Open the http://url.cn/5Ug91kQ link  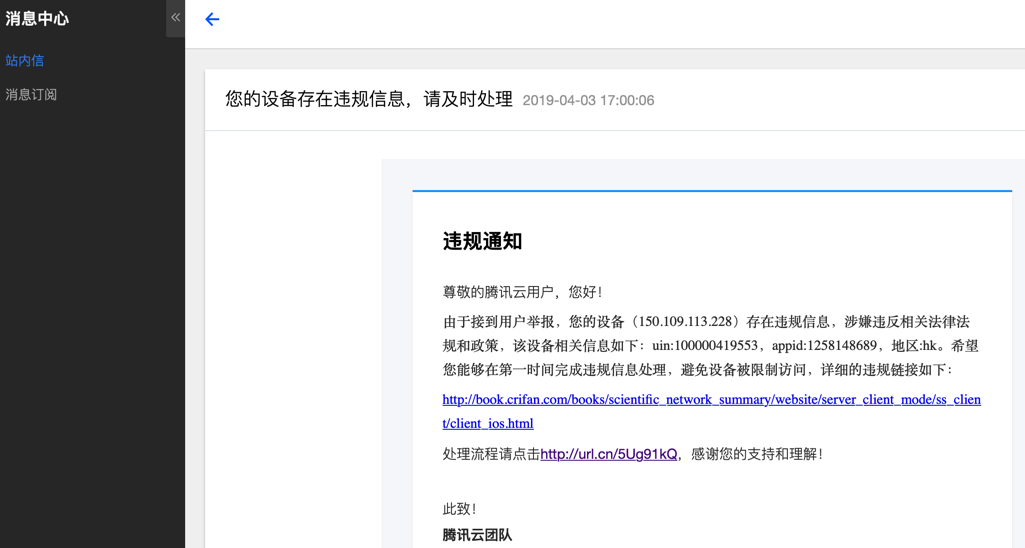(x=609, y=454)
